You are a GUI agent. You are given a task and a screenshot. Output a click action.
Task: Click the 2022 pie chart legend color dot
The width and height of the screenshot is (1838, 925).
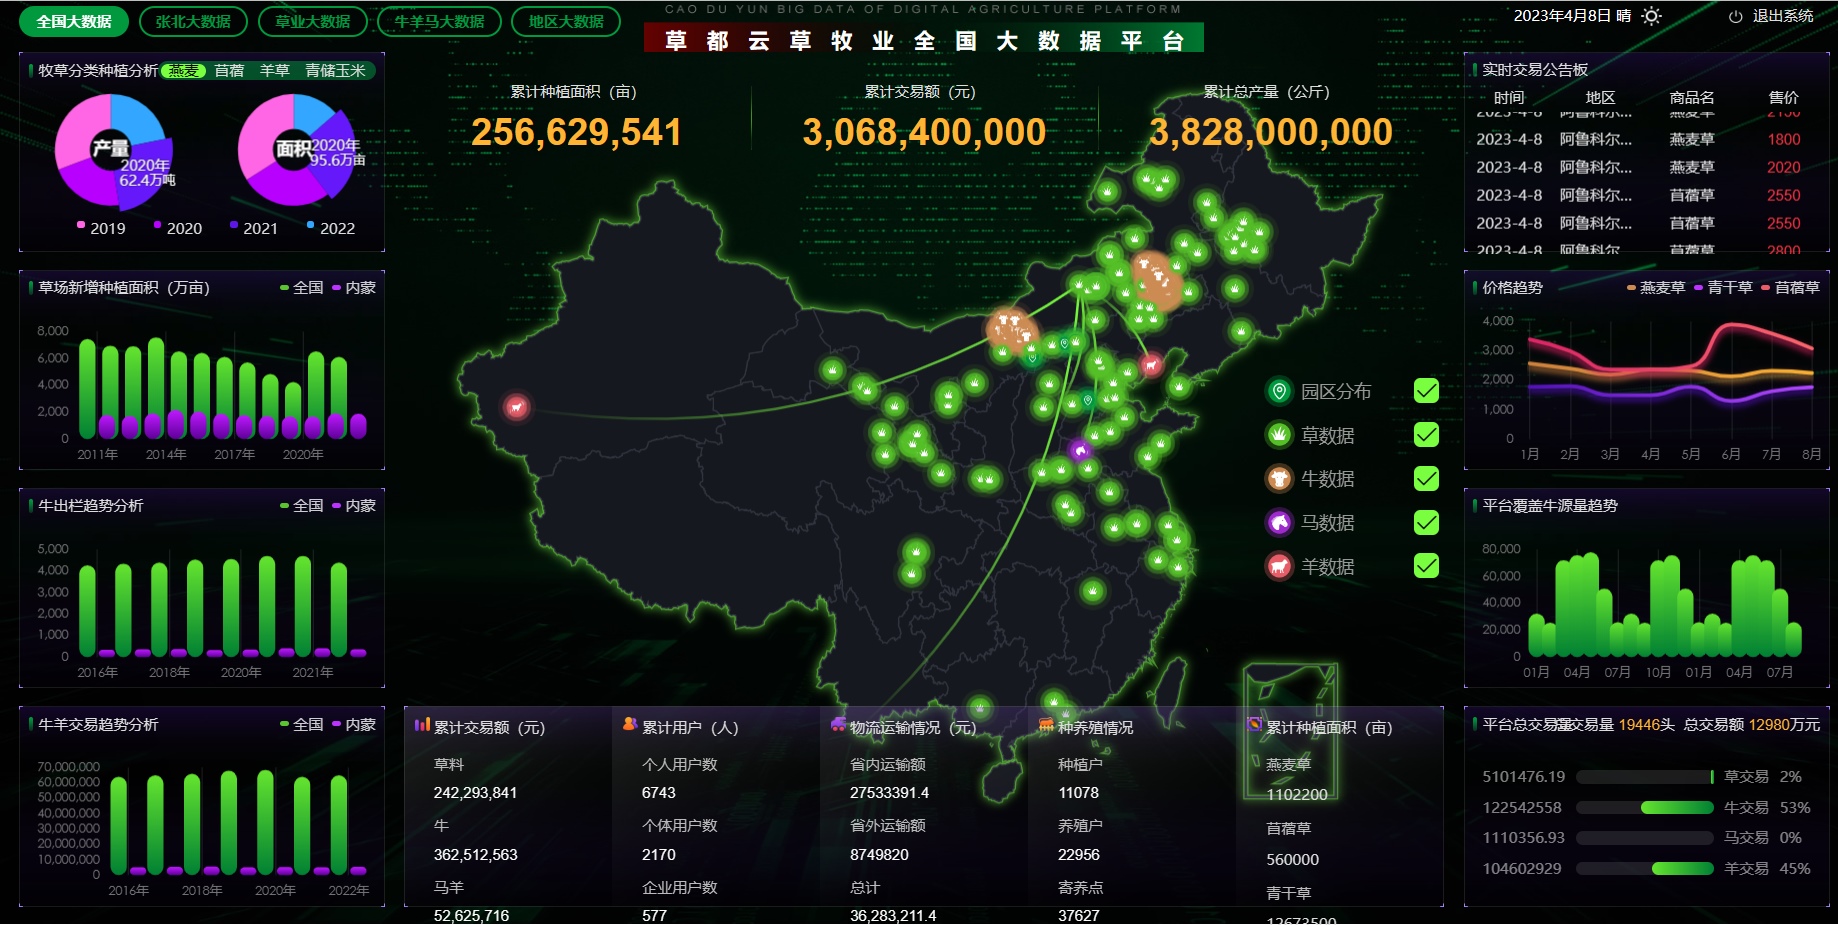(311, 225)
